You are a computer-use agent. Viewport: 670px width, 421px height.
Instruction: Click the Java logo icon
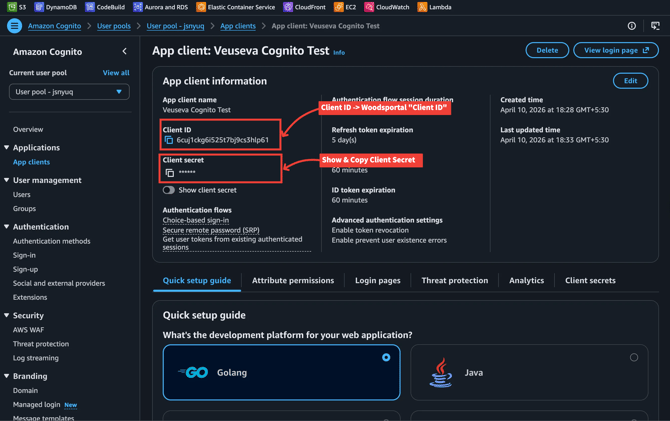point(441,373)
